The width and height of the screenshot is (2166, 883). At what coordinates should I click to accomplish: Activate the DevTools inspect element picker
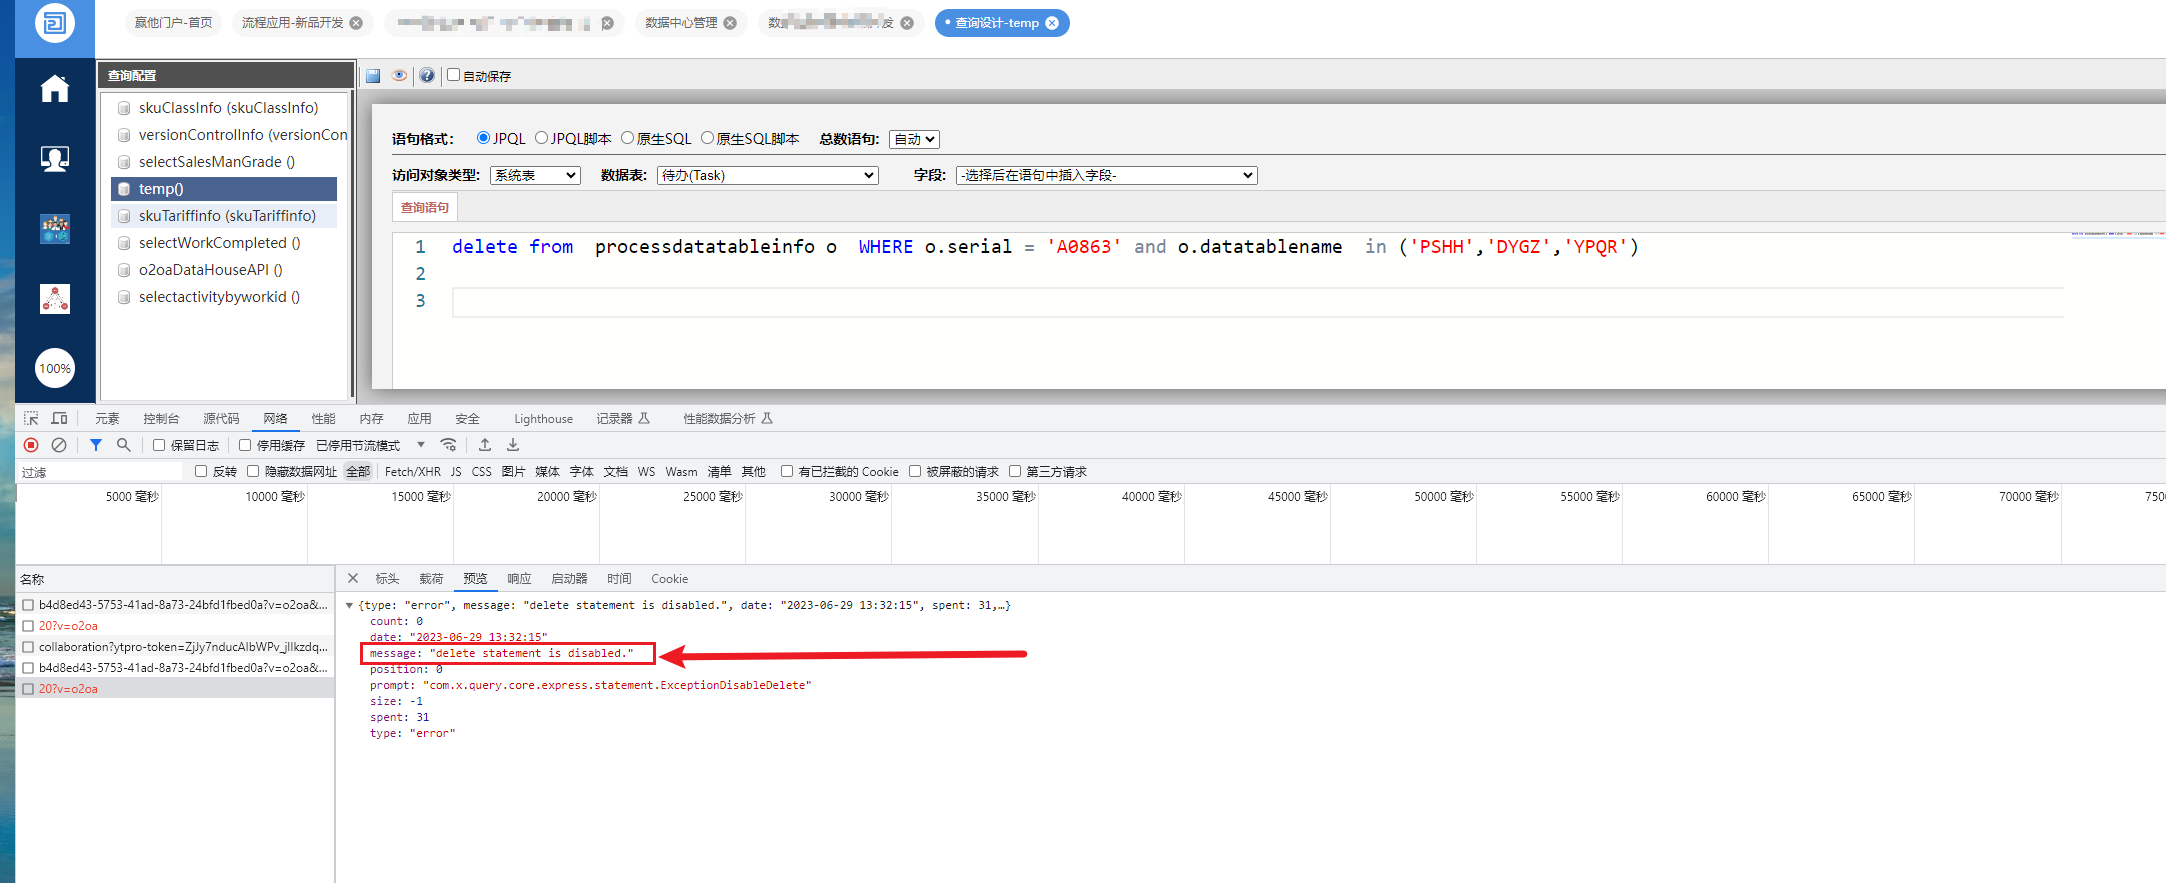point(31,418)
